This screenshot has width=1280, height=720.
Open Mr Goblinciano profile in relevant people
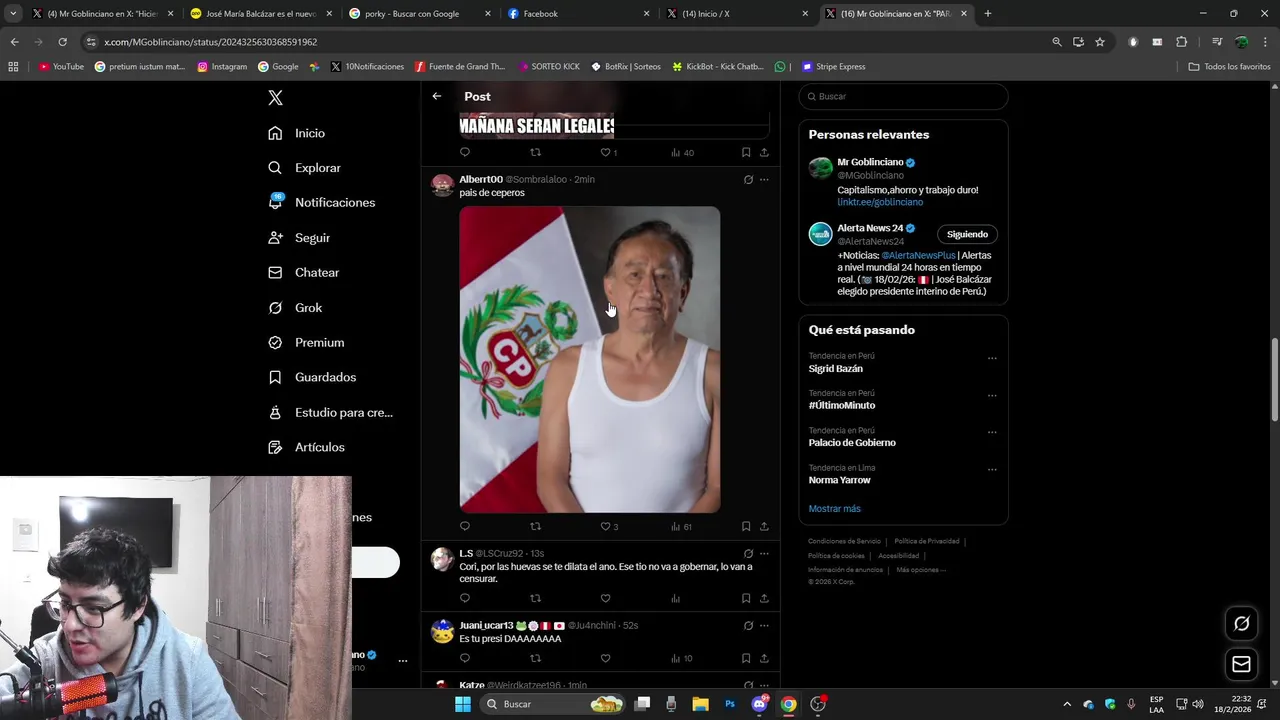pos(870,162)
